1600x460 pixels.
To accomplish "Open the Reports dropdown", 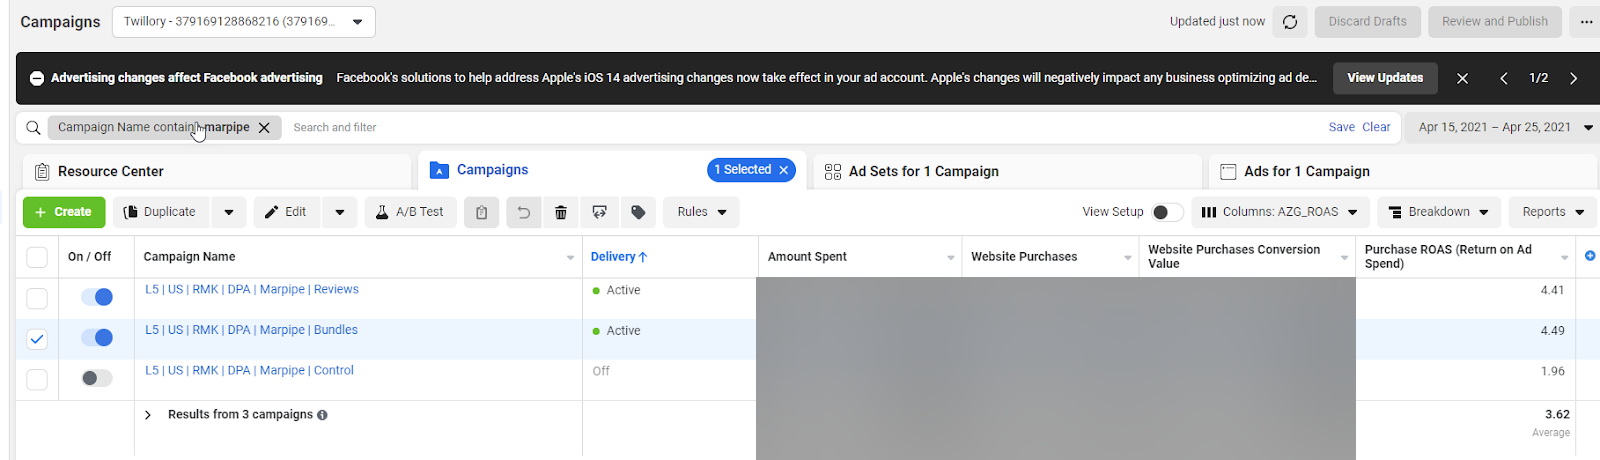I will 1553,212.
